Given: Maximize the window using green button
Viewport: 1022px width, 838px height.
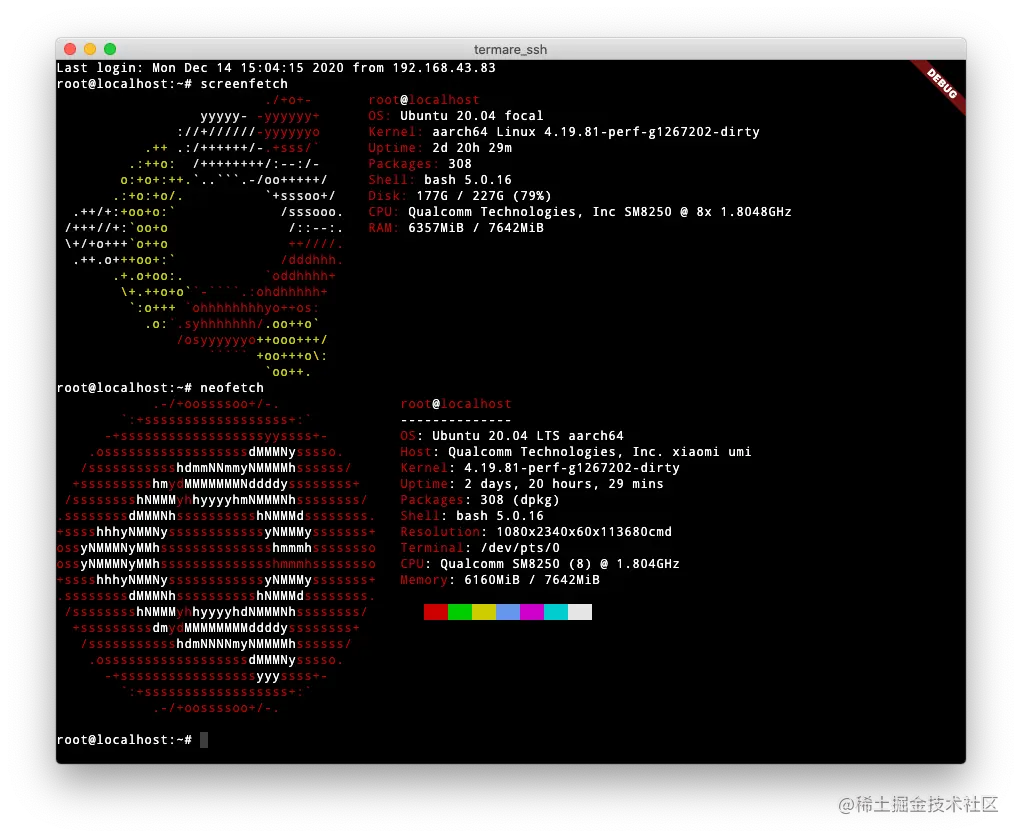Looking at the screenshot, I should click(110, 49).
